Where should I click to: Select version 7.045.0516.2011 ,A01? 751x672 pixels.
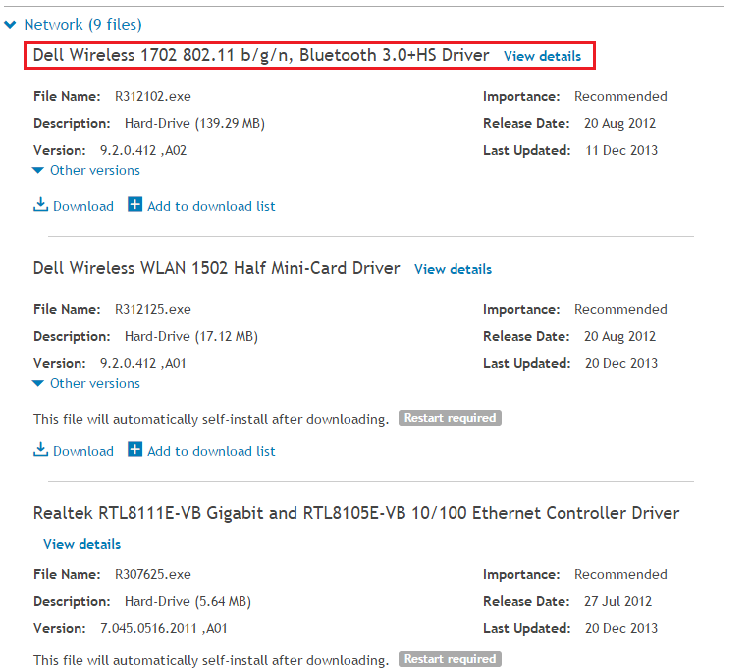164,628
